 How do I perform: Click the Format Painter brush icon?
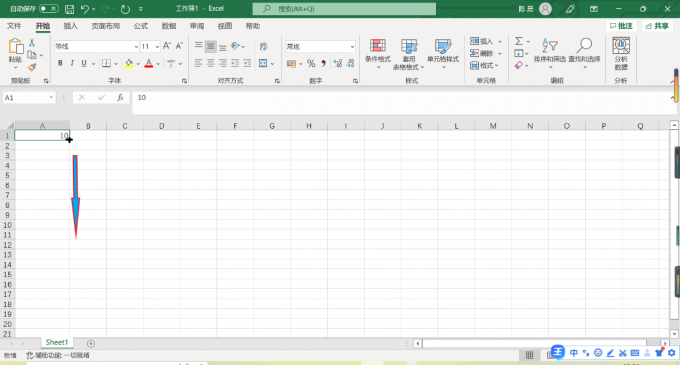point(32,67)
